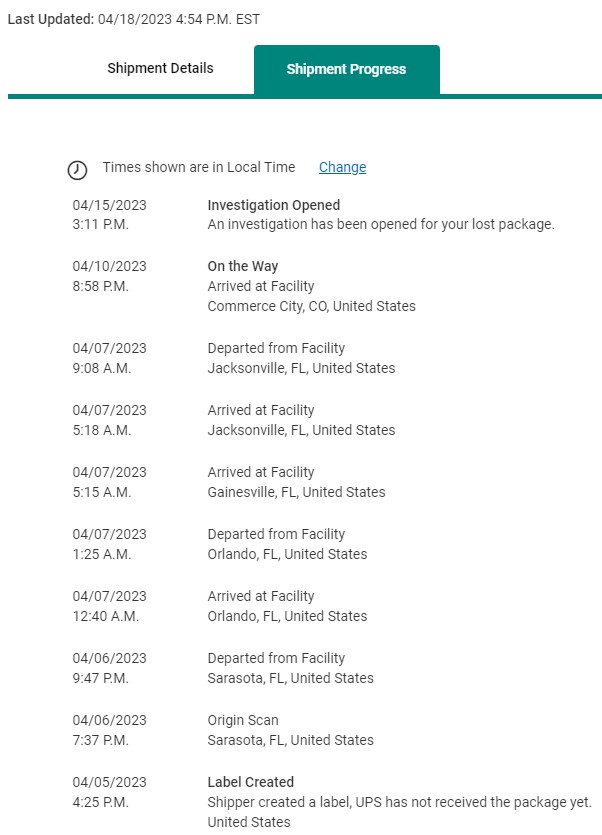Click the 04/10/2023 date entry
This screenshot has height=835, width=602.
pyautogui.click(x=109, y=267)
